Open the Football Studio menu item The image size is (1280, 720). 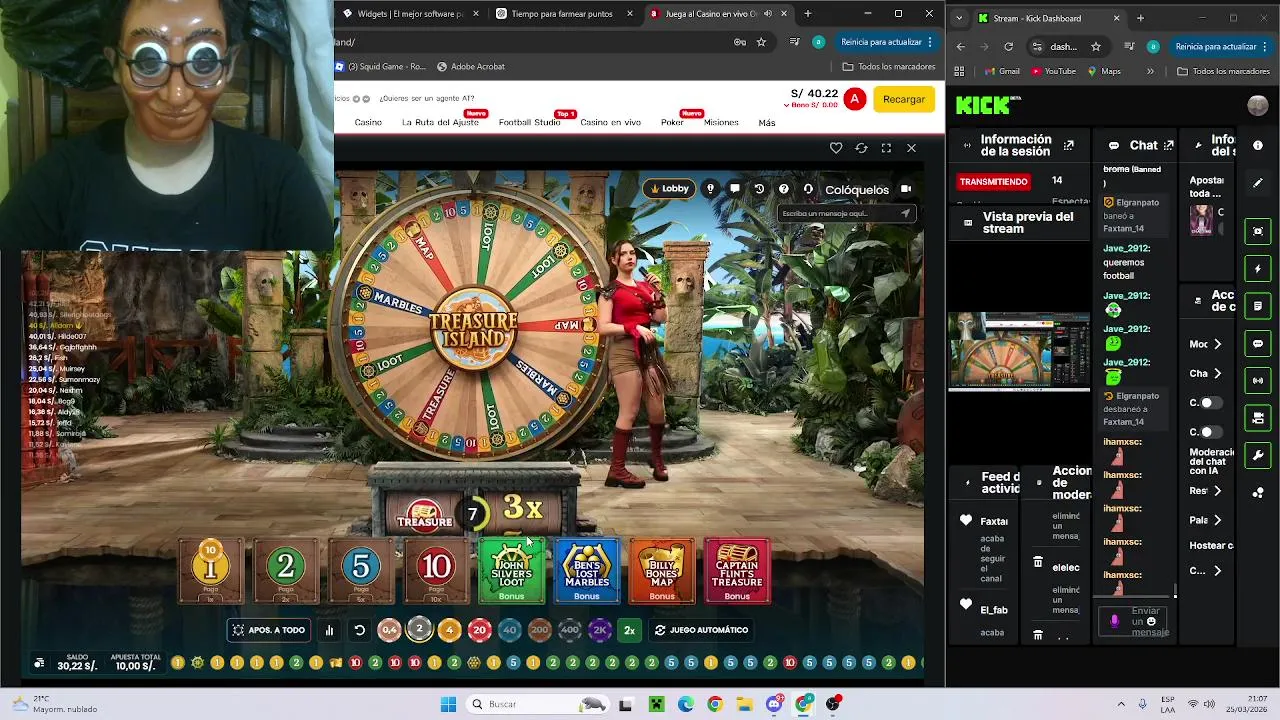click(529, 123)
